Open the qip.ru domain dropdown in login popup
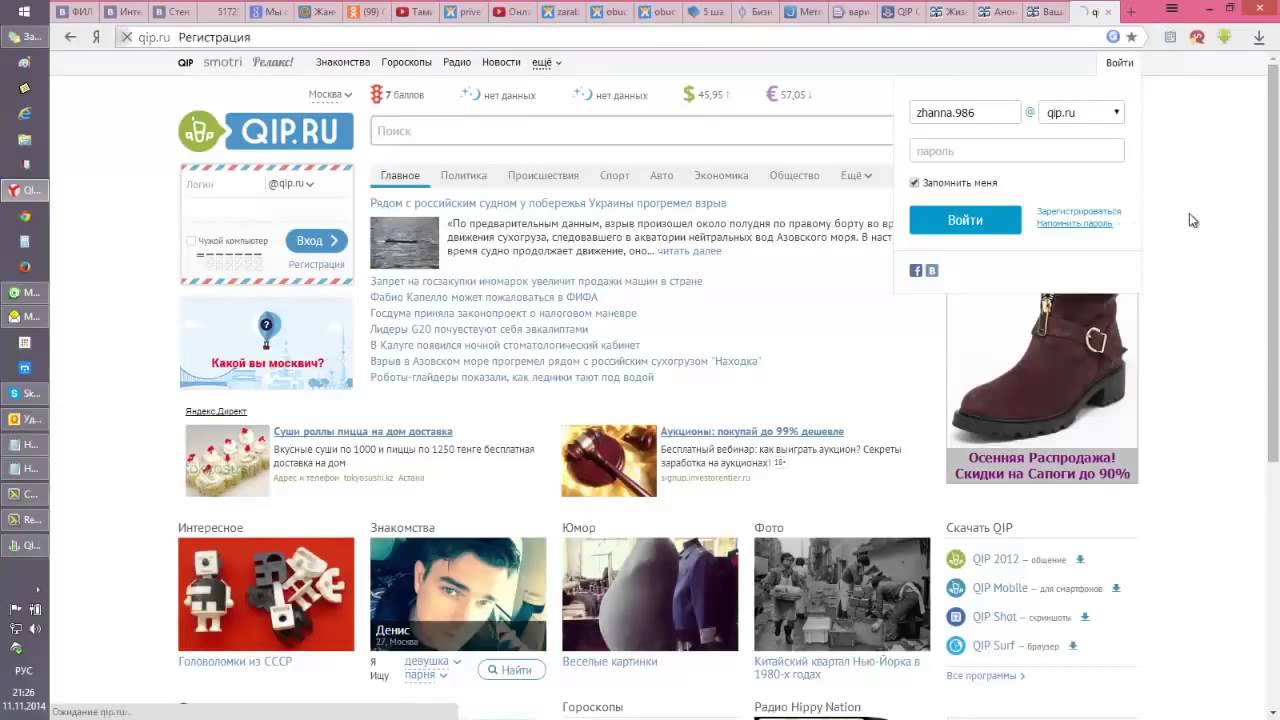The width and height of the screenshot is (1280, 720). (x=1082, y=112)
